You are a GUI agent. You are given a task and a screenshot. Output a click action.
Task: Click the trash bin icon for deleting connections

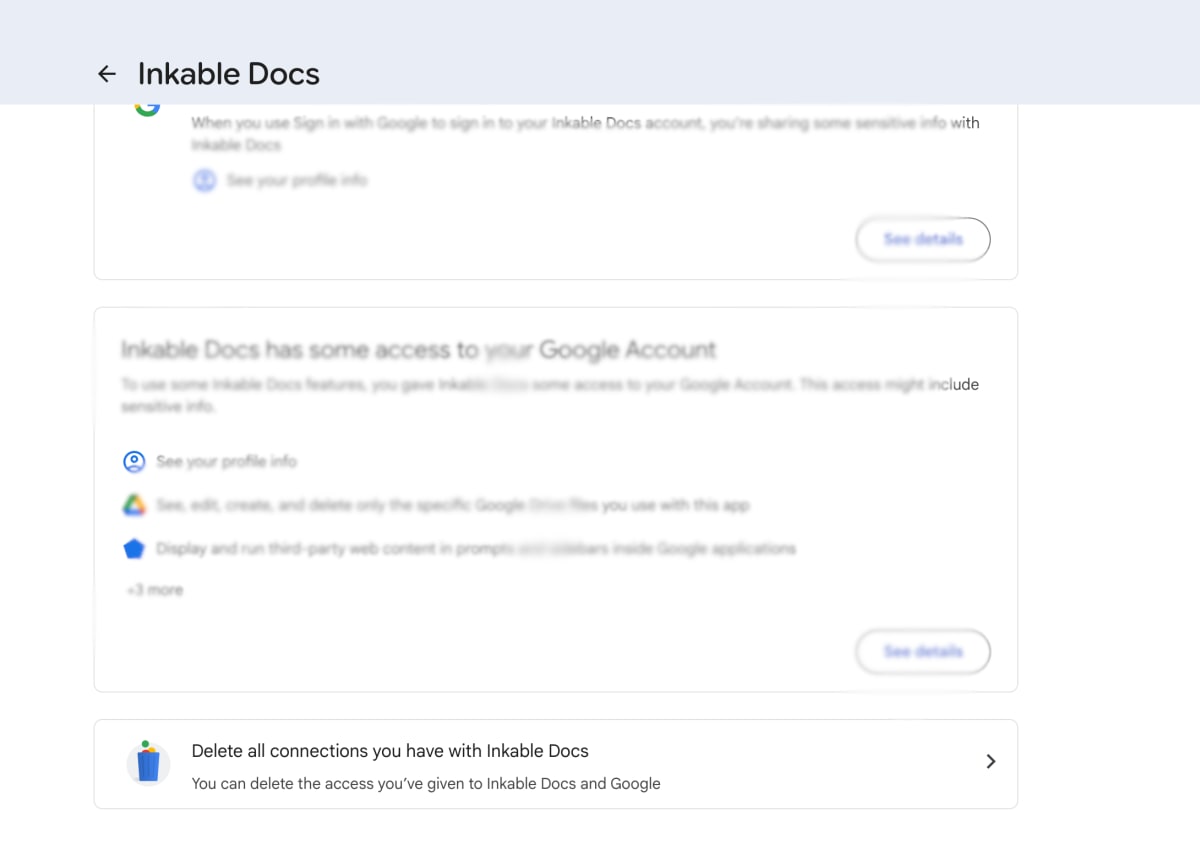click(x=148, y=763)
